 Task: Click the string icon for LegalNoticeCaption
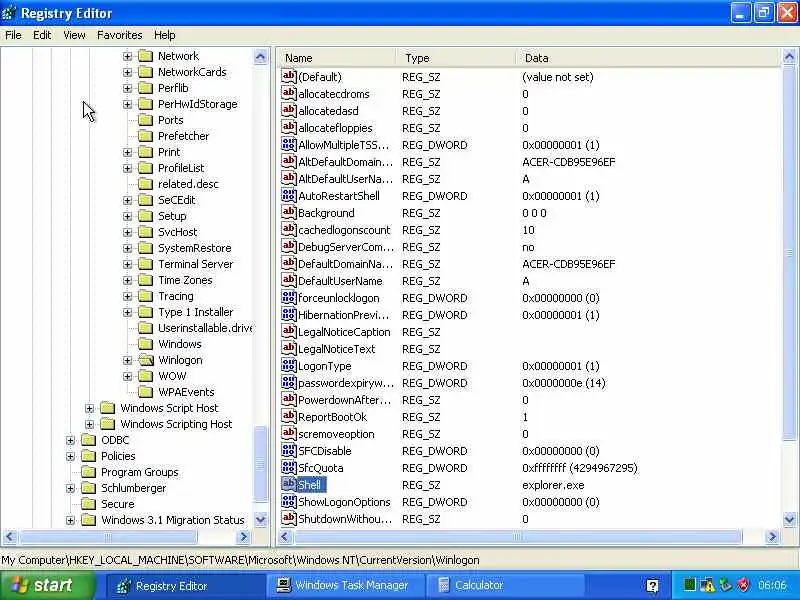(x=289, y=332)
